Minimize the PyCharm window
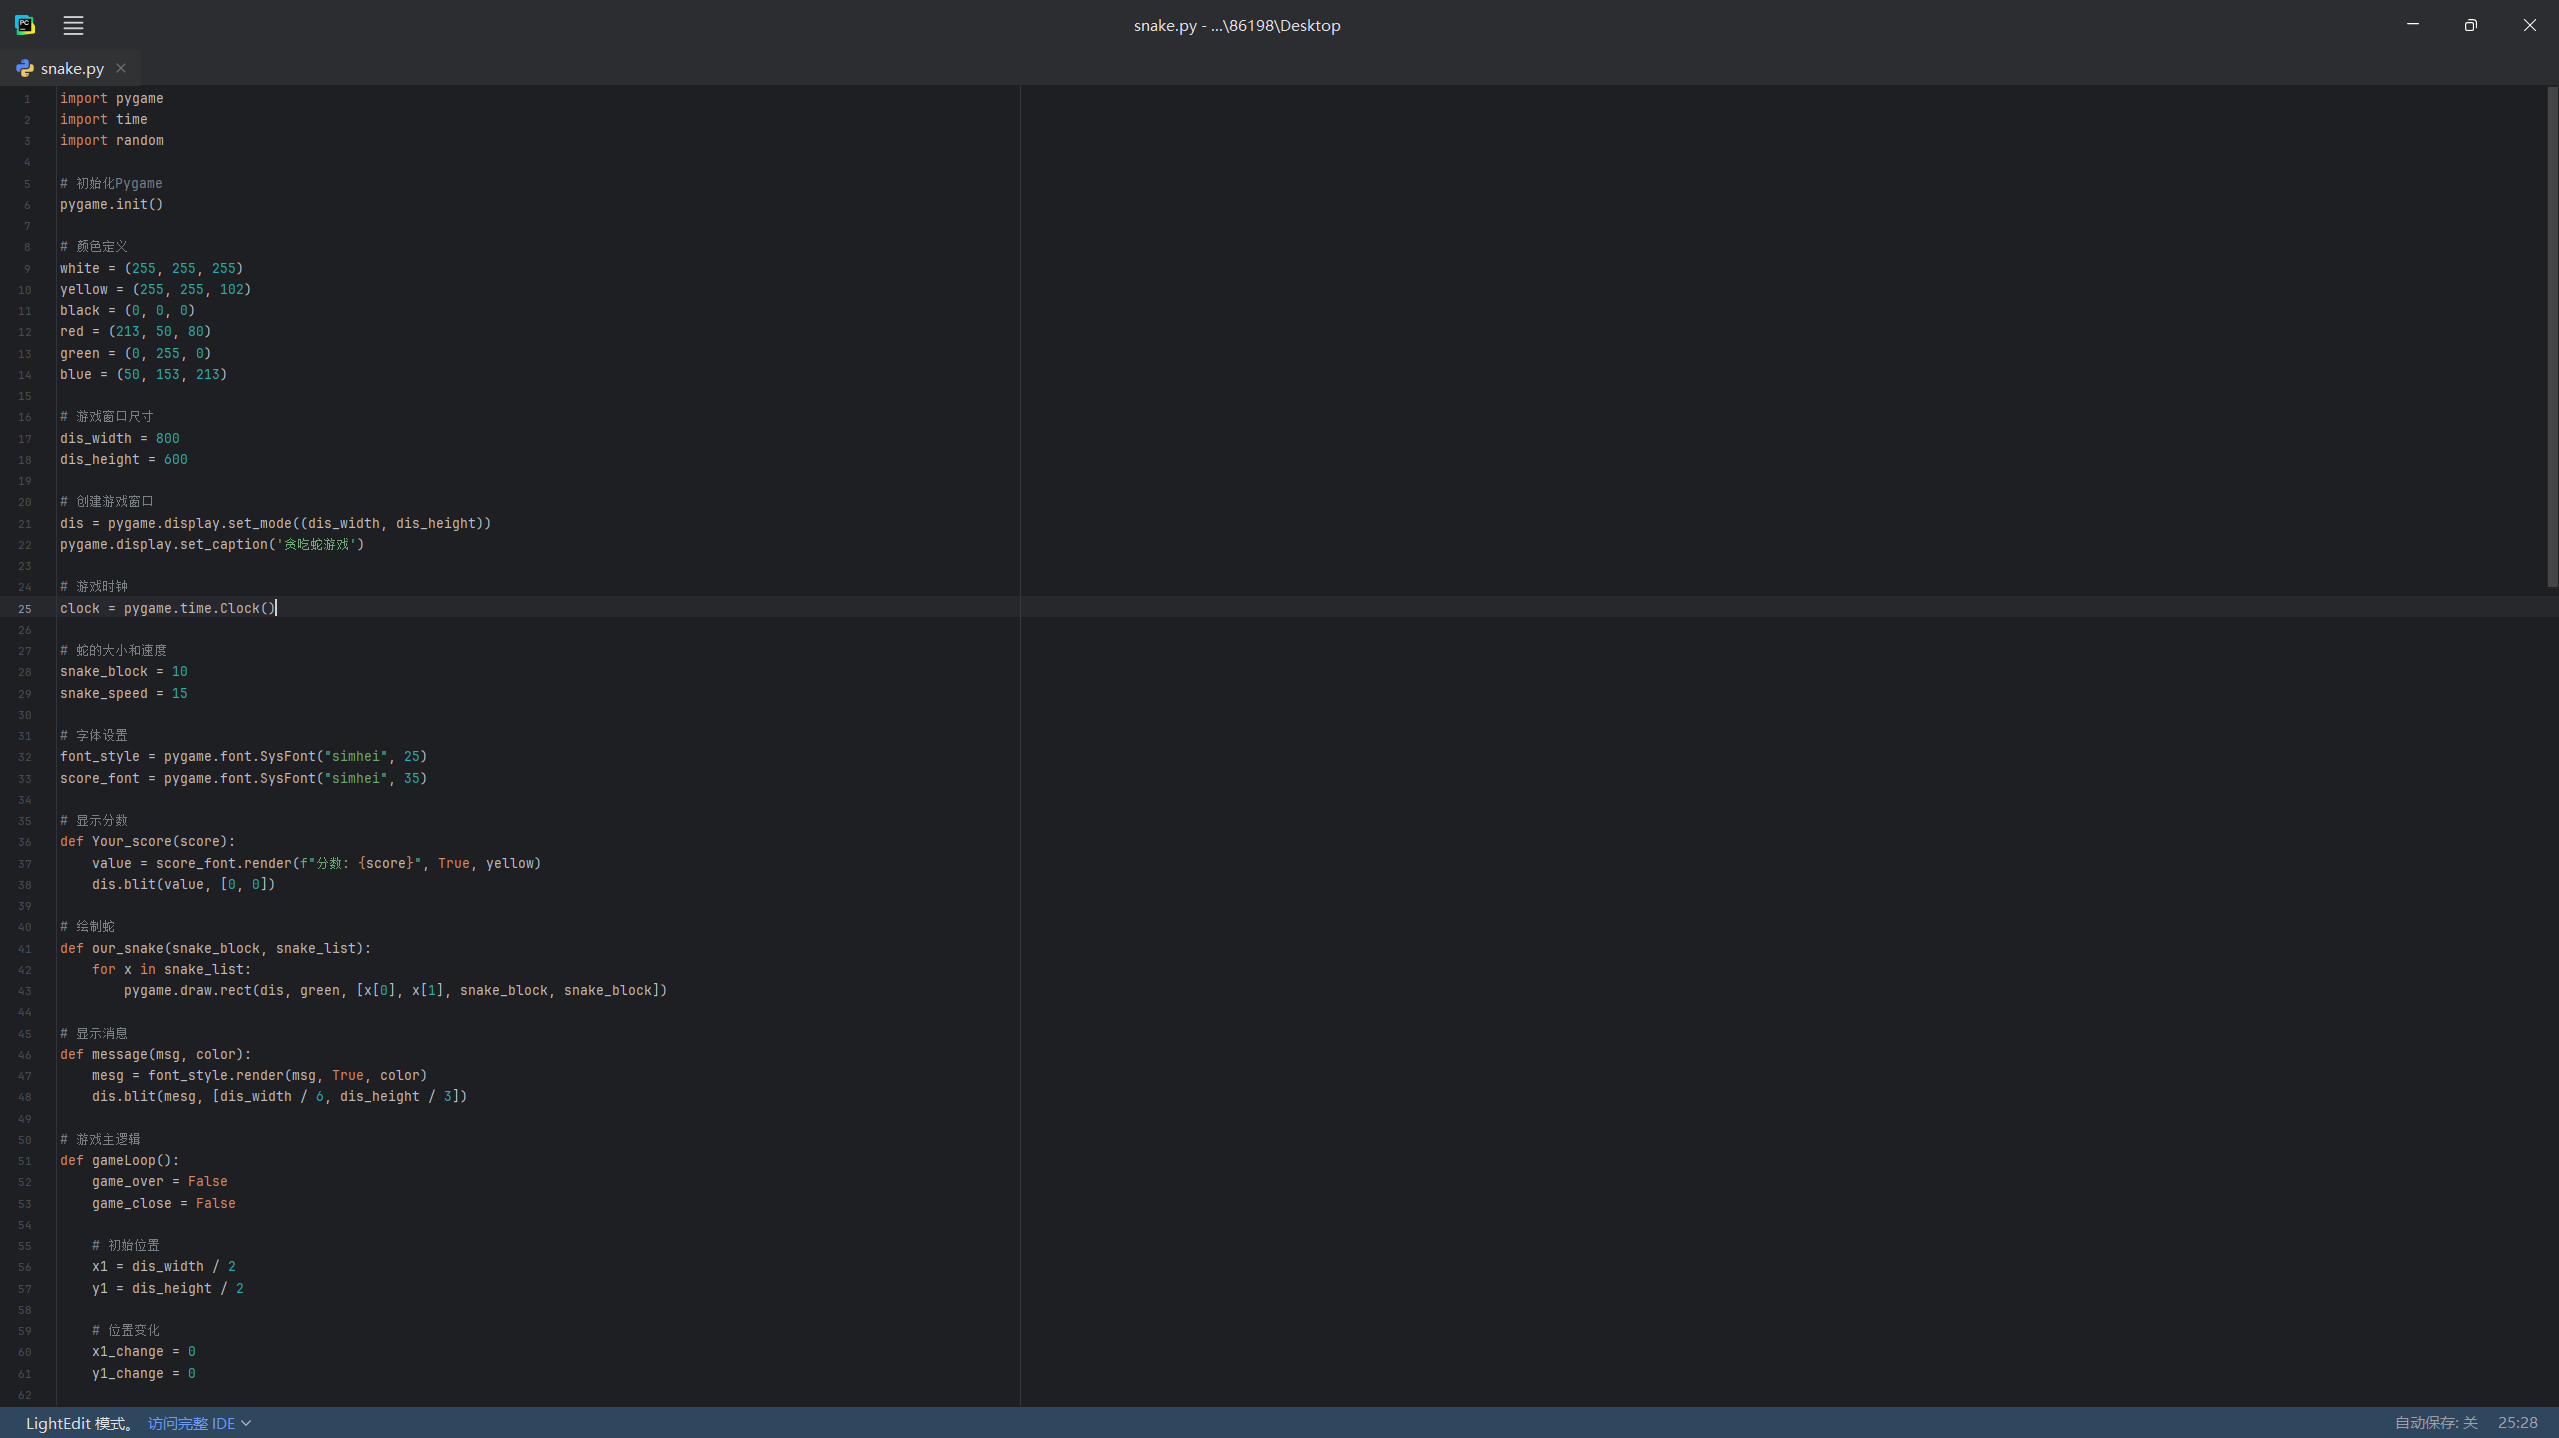The width and height of the screenshot is (2559, 1438). (x=2412, y=25)
